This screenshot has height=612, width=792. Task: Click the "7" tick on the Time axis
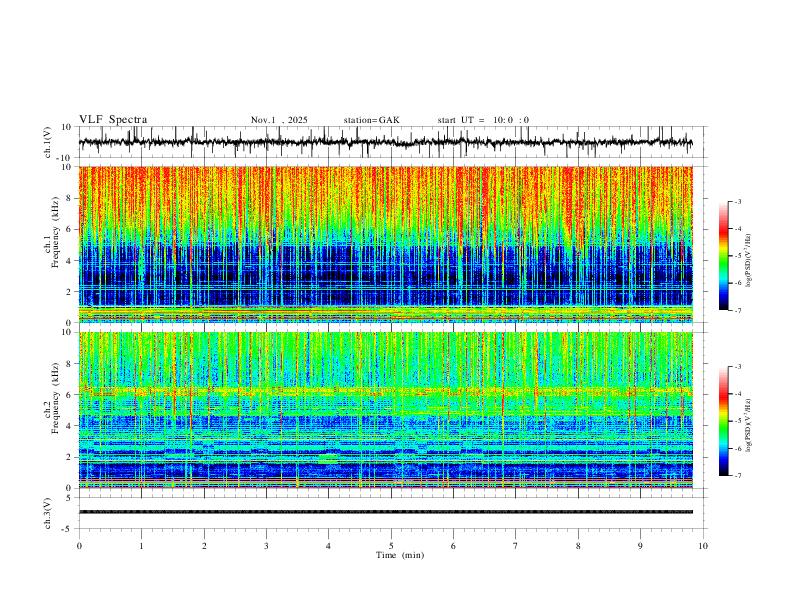[x=516, y=546]
